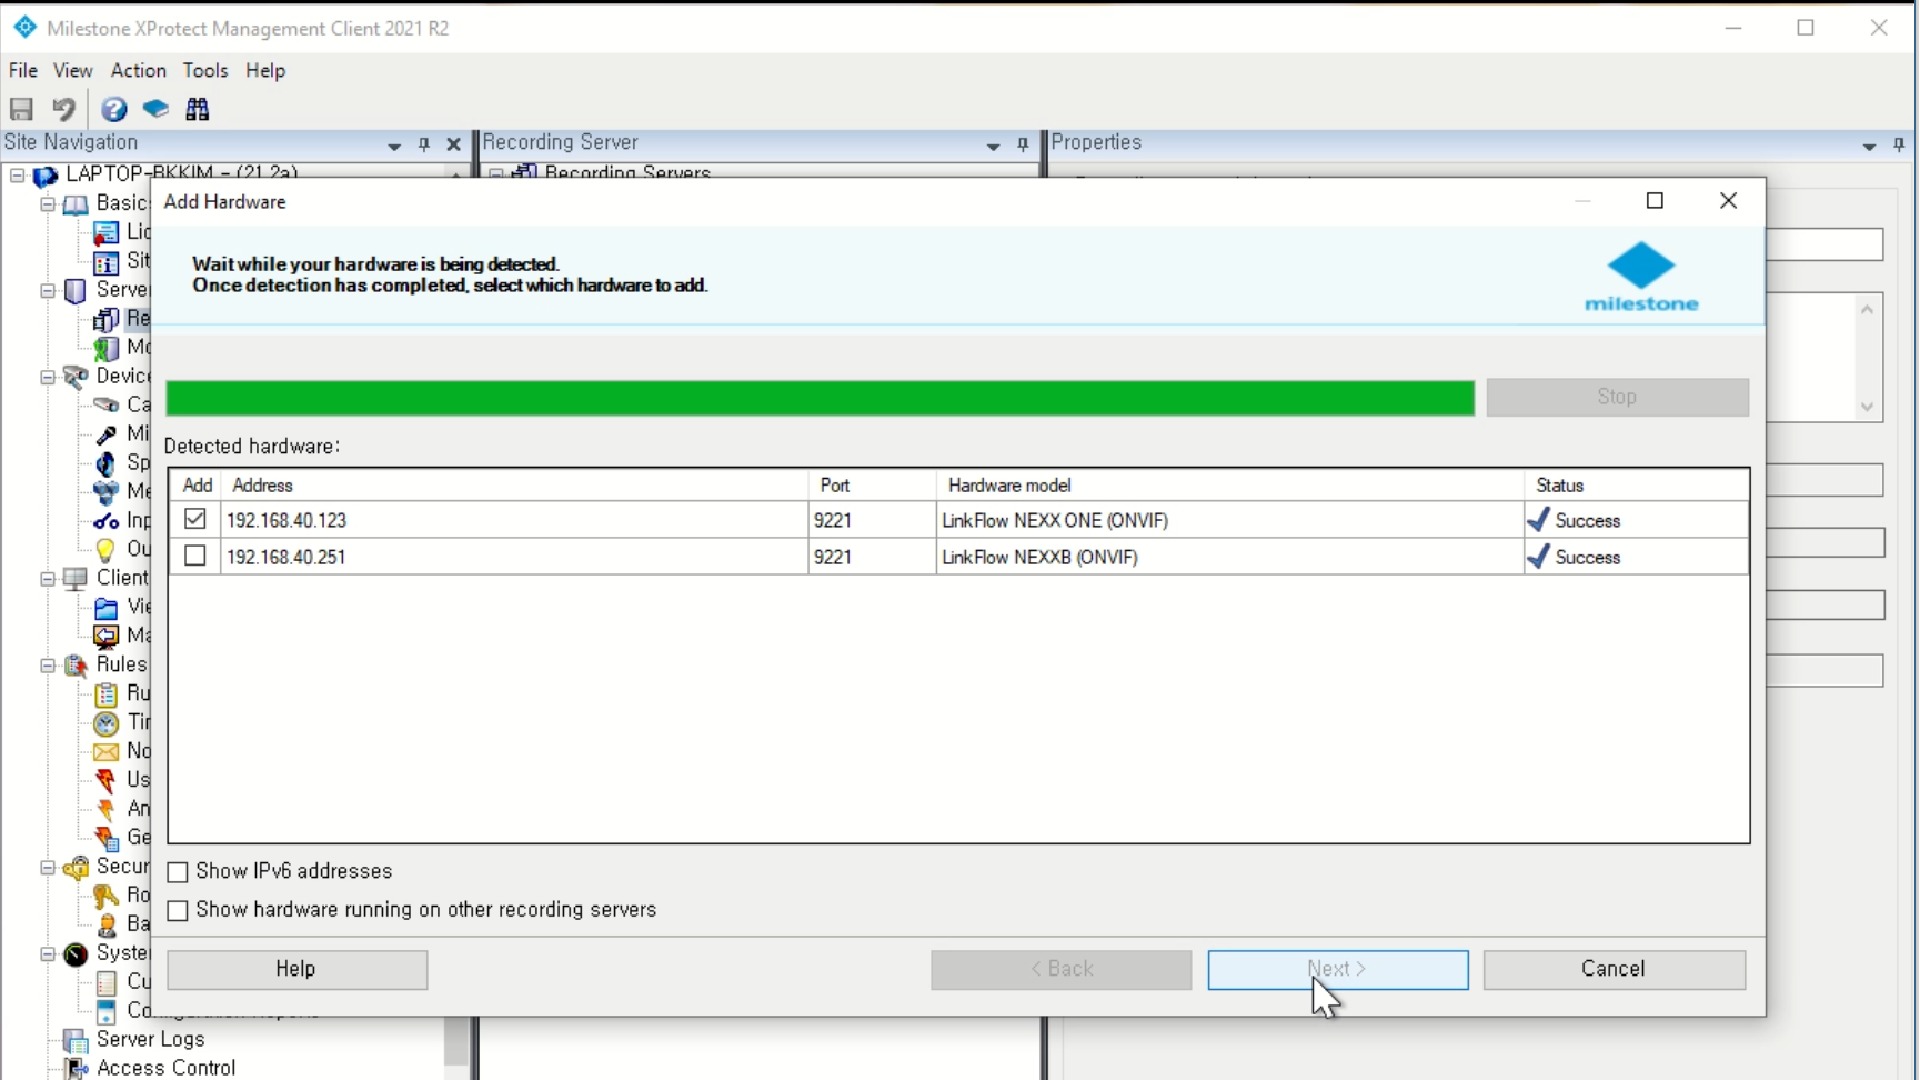Click the Undo toolbar icon
1920x1080 pixels.
[64, 109]
